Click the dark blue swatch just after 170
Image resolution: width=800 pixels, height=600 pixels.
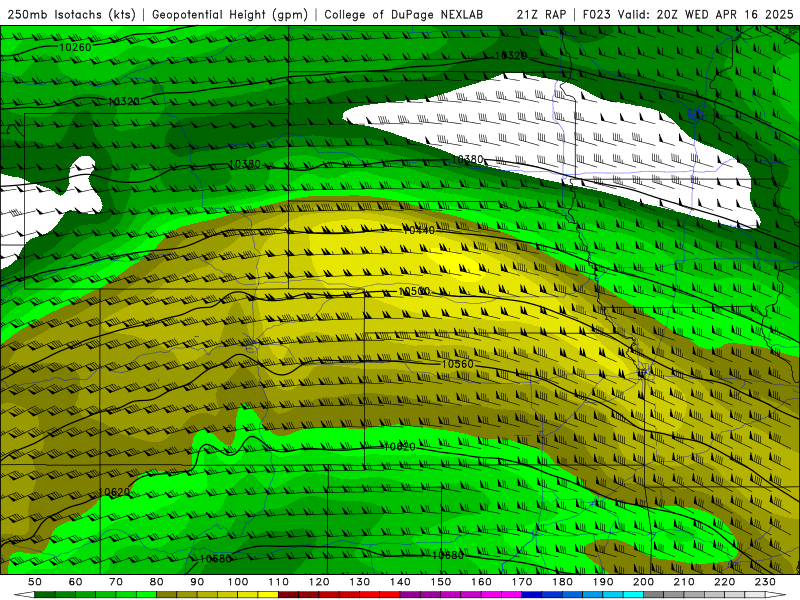pos(532,595)
